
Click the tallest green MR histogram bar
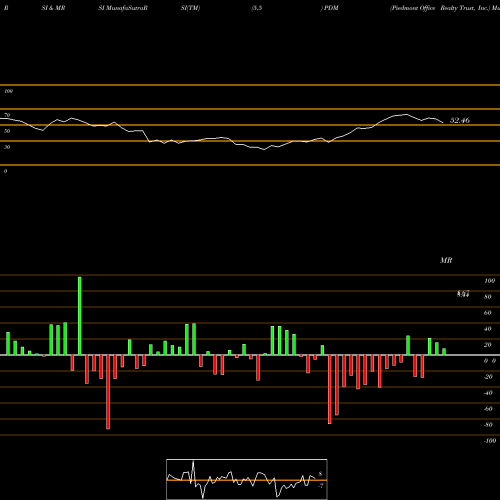click(79, 316)
